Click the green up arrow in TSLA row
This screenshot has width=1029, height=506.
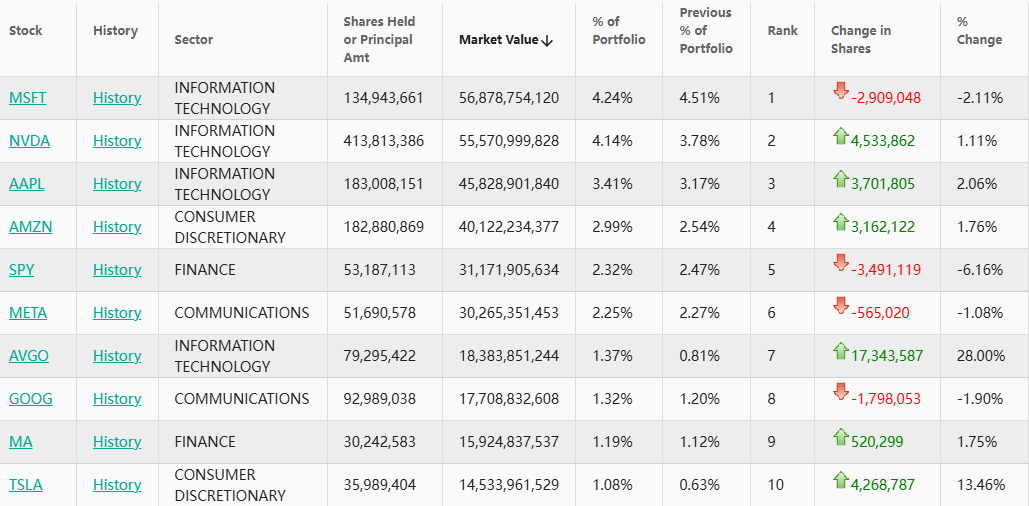coord(841,480)
